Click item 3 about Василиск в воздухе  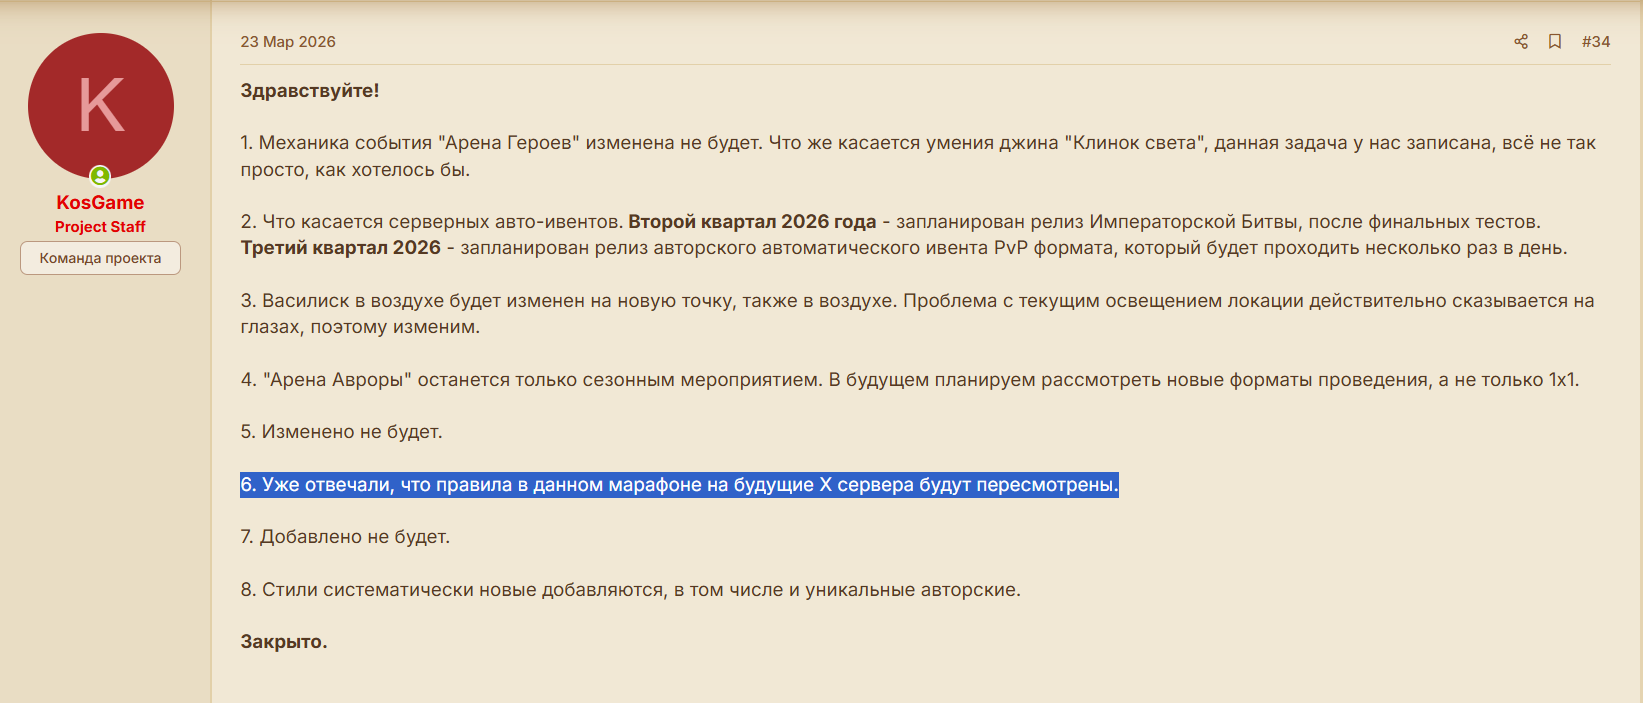tap(918, 314)
